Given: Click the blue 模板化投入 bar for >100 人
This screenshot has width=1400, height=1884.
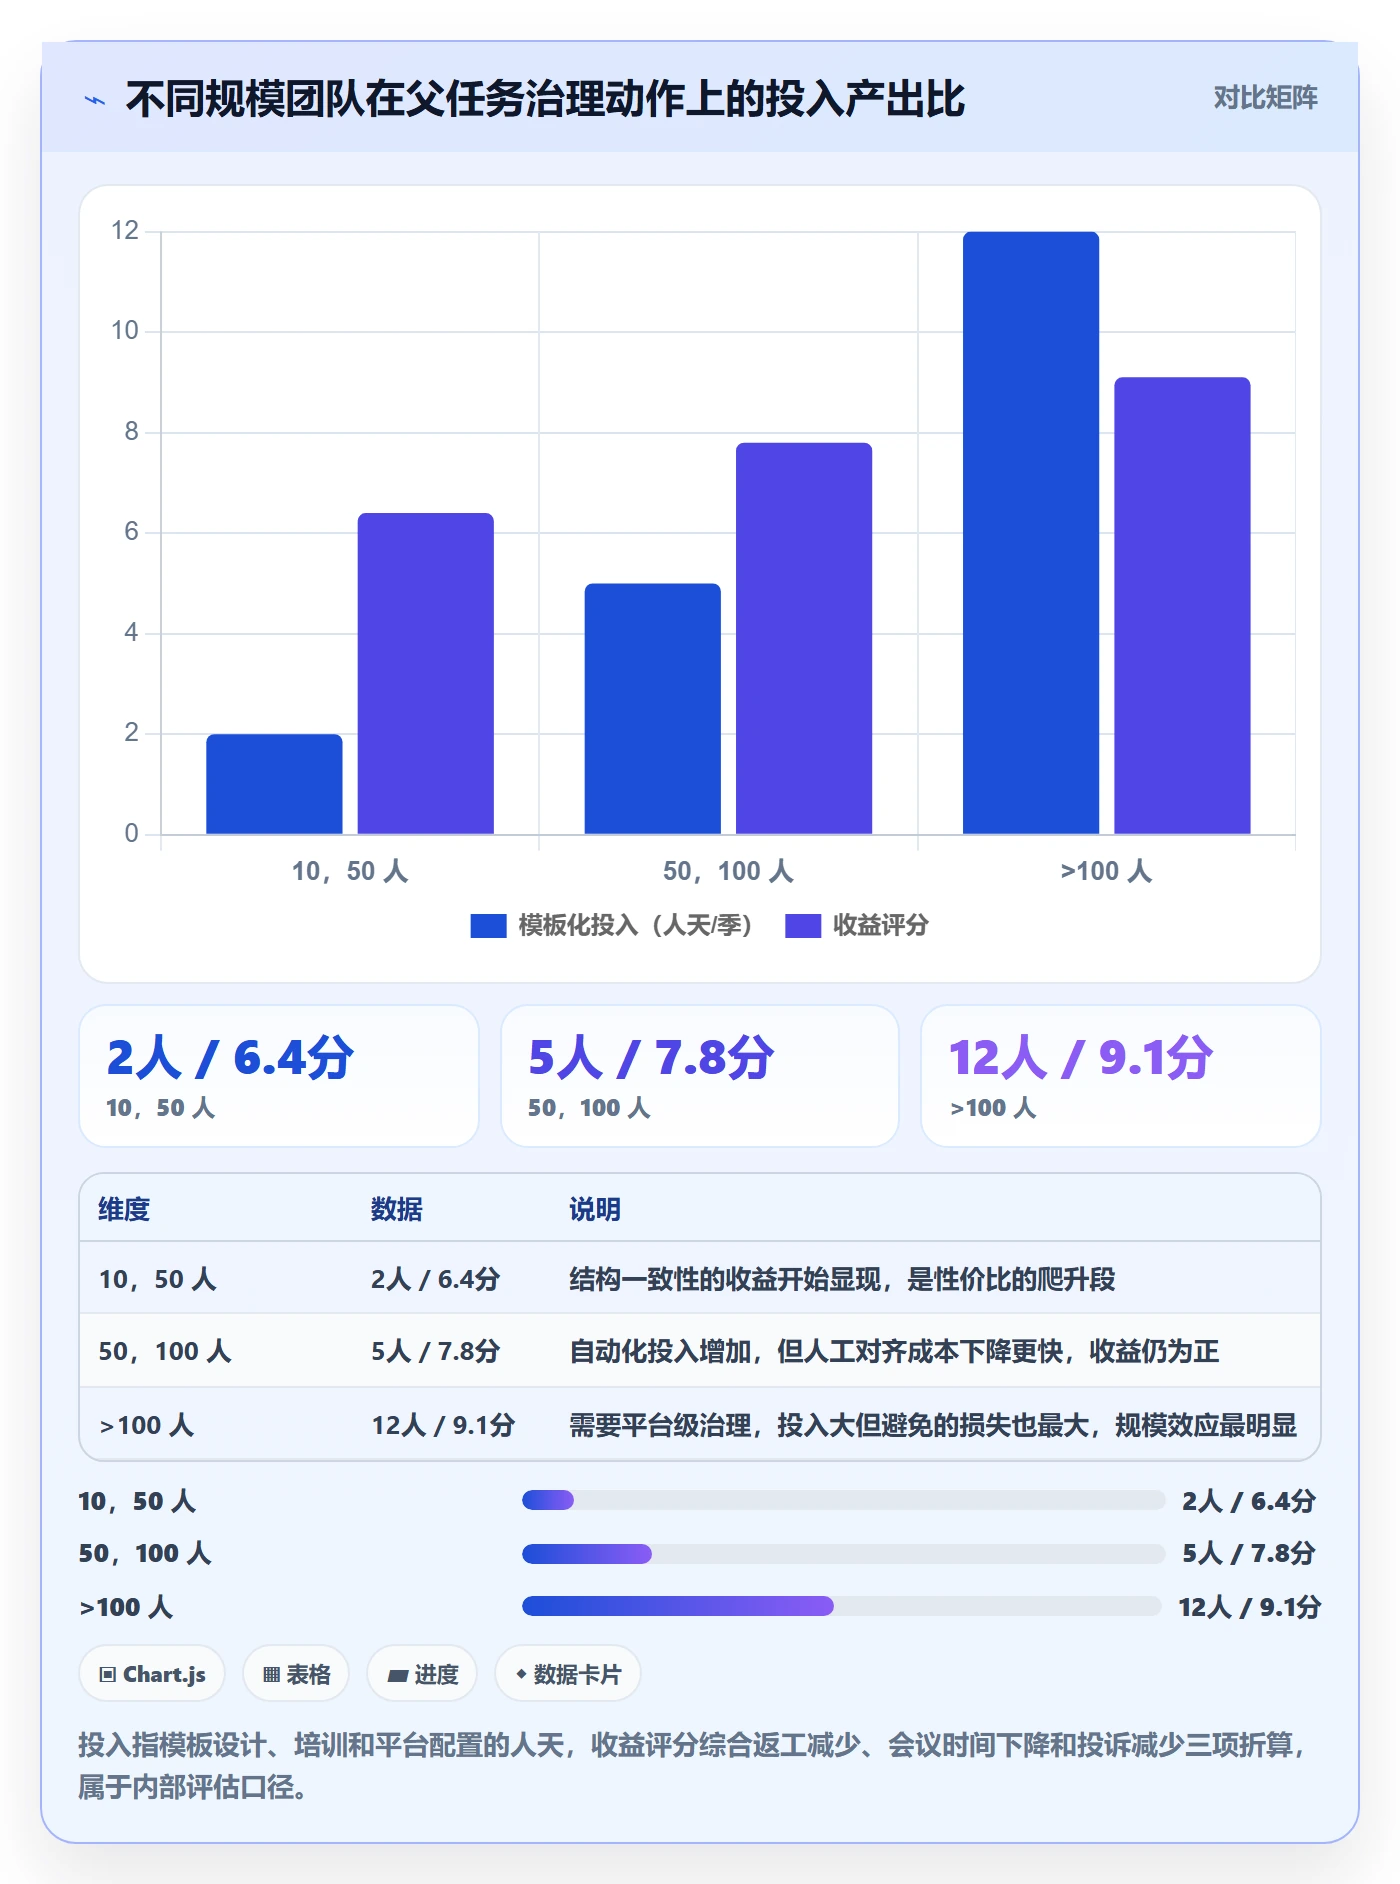Looking at the screenshot, I should click(1031, 533).
